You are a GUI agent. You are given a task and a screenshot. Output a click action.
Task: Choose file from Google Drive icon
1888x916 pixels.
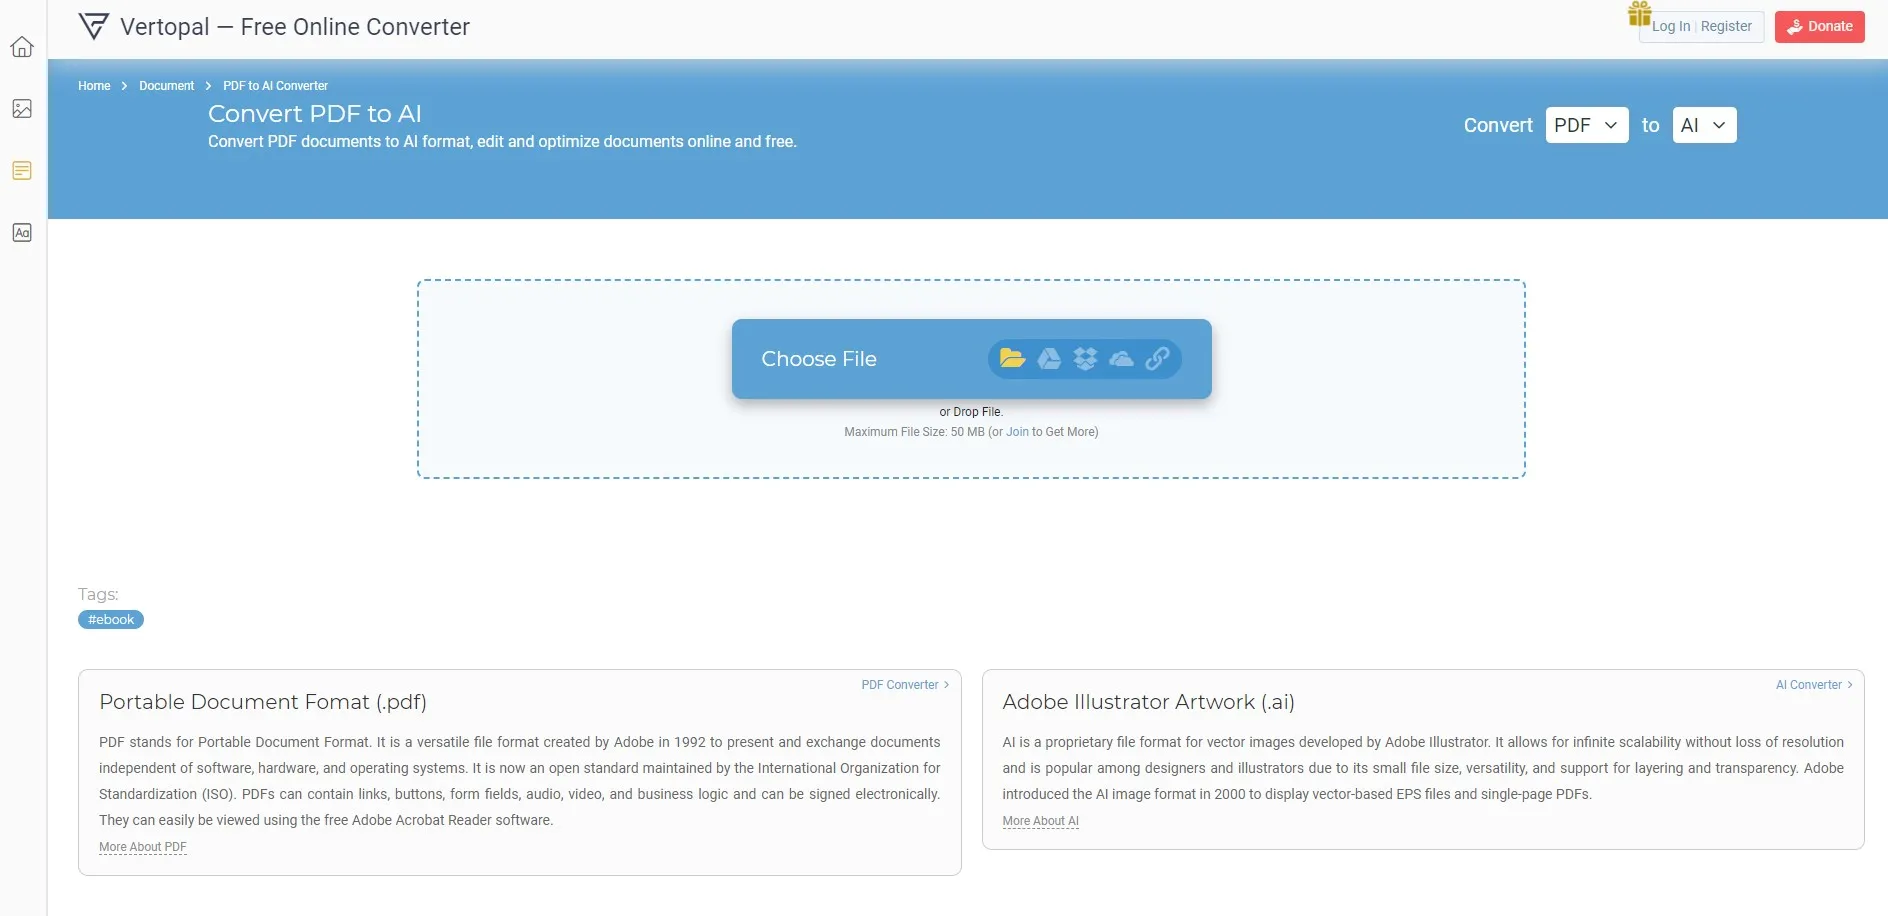point(1049,358)
